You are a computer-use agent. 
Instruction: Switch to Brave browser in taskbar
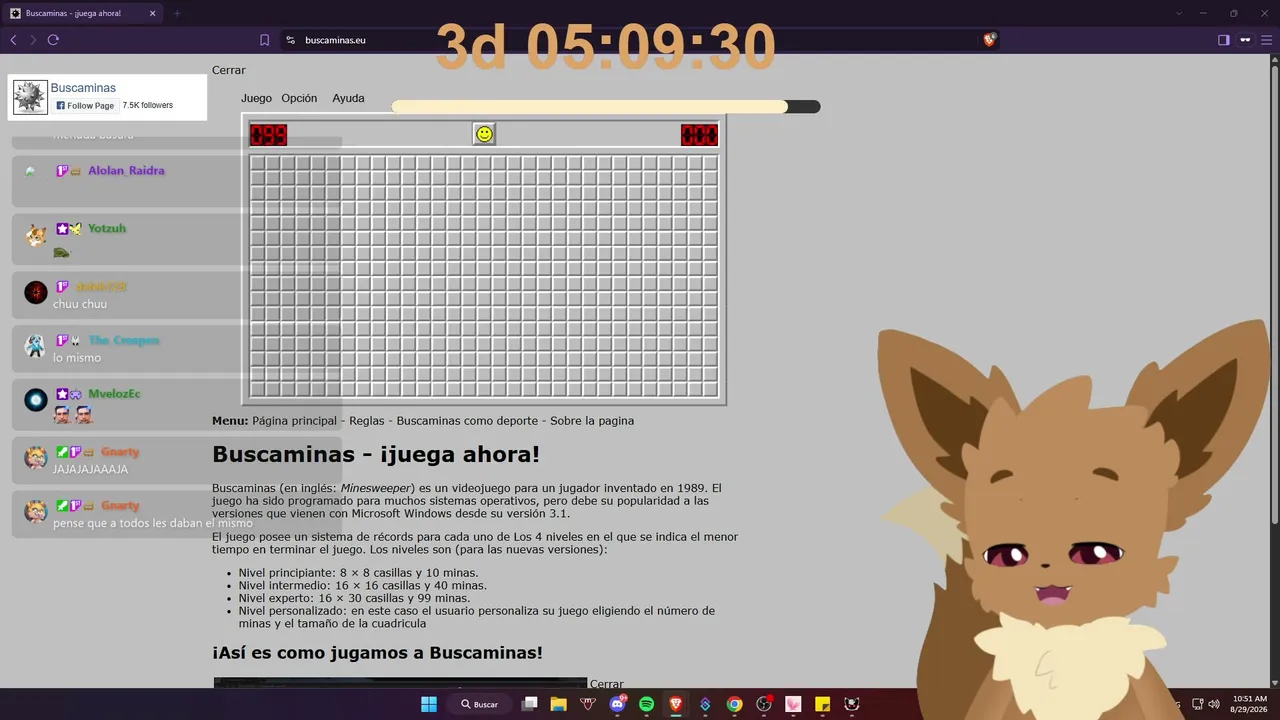tap(676, 704)
